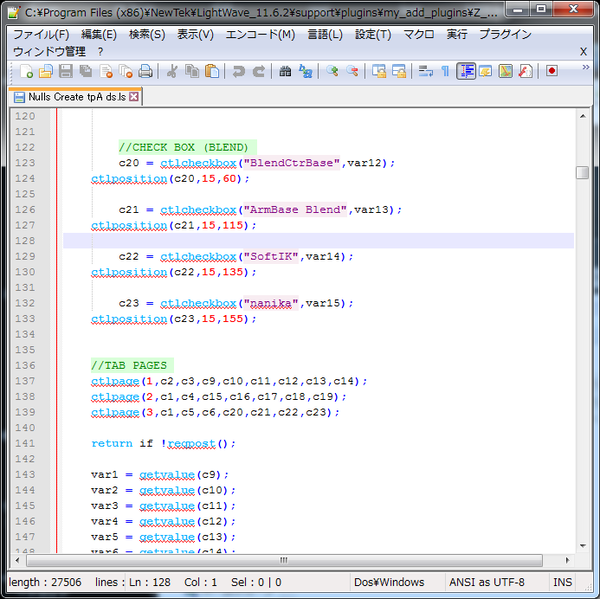Click the vertical scrollbar thumb
600x599 pixels.
[582, 172]
